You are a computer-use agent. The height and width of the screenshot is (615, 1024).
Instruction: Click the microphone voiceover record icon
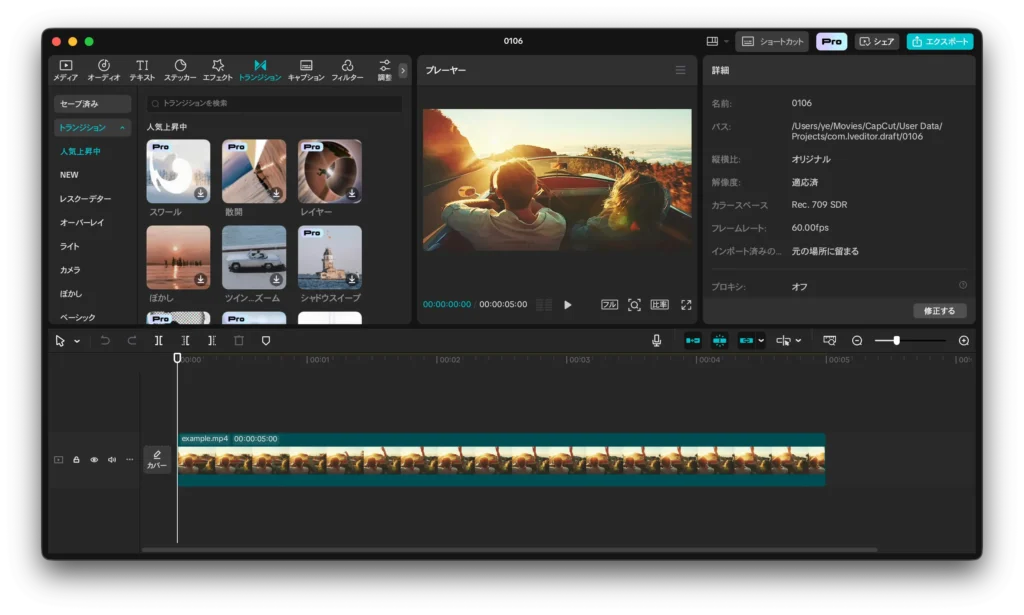coord(656,341)
